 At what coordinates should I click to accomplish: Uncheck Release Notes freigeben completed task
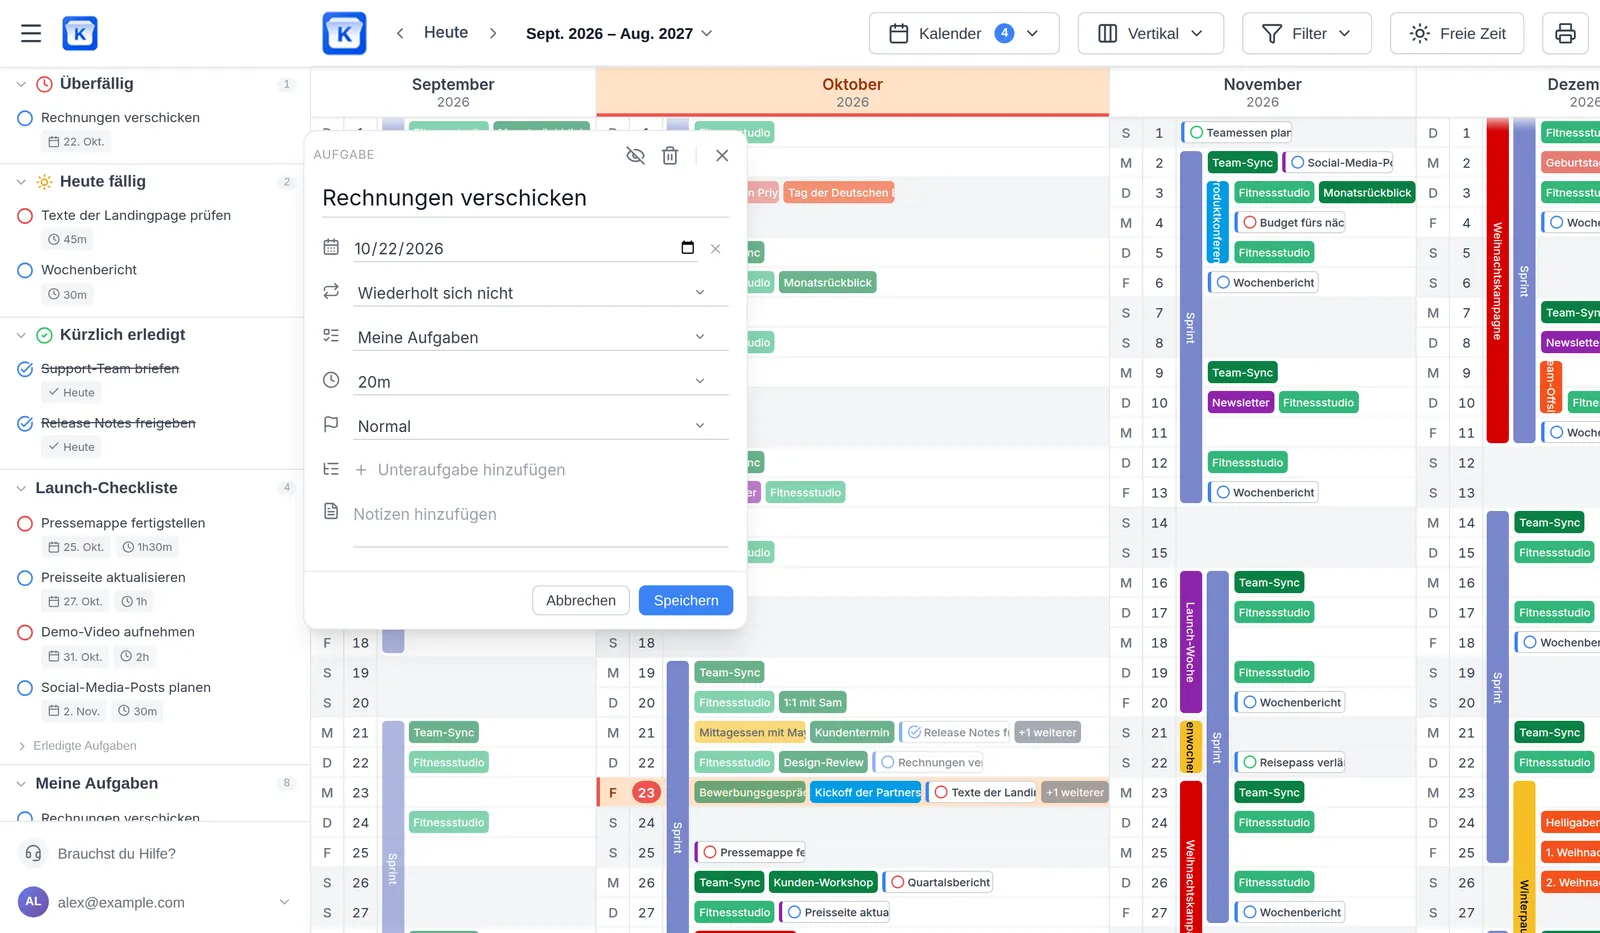click(x=26, y=423)
